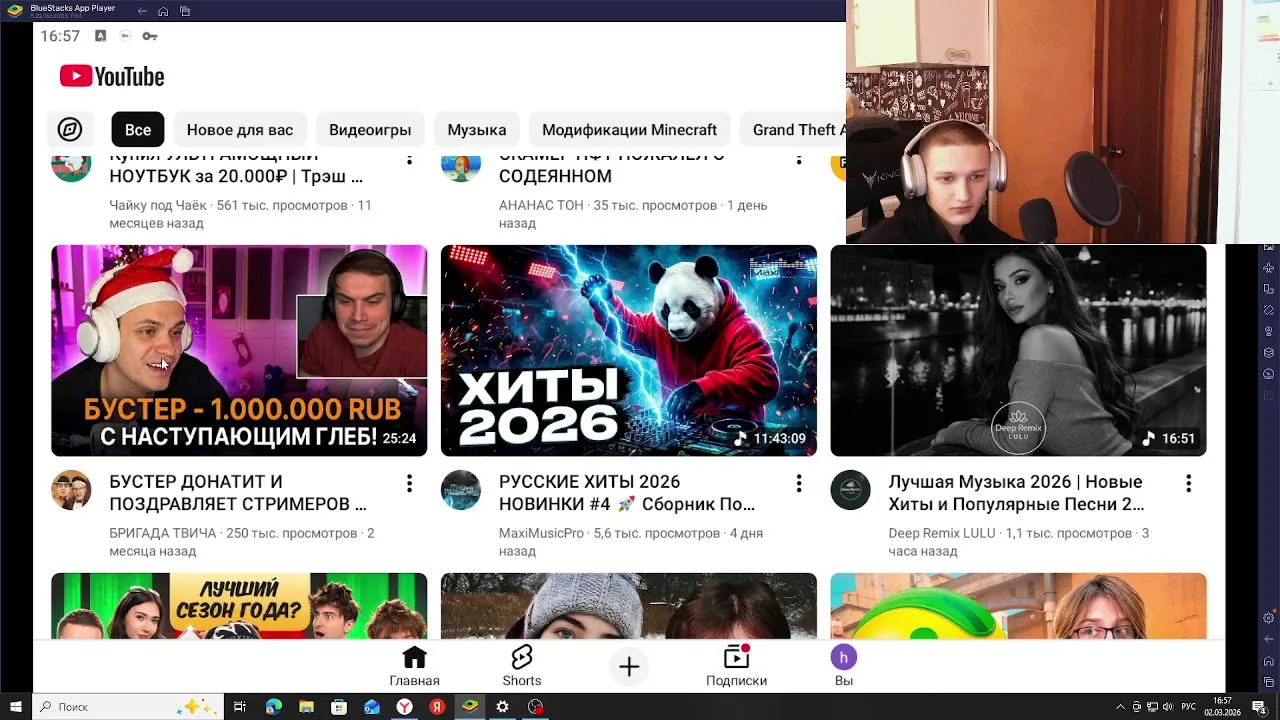Open the ХИТЫ 2026 panda thumbnail
This screenshot has width=1280, height=720.
point(629,351)
